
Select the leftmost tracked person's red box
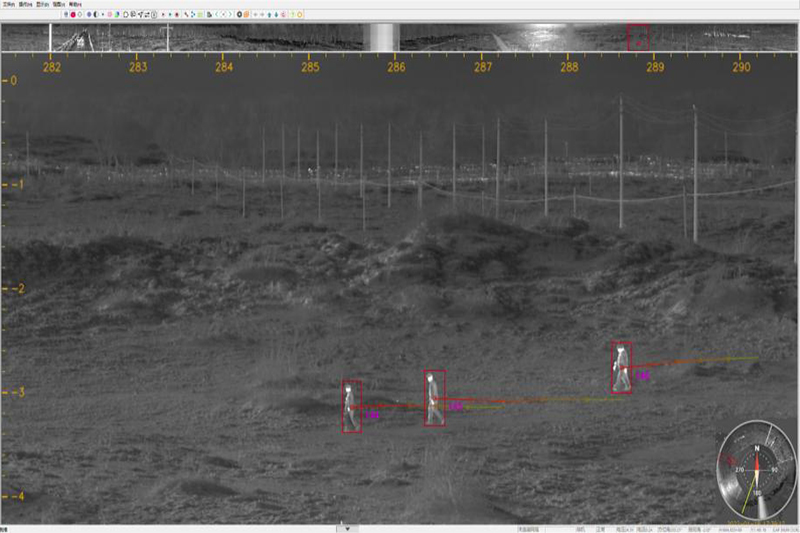pos(352,406)
